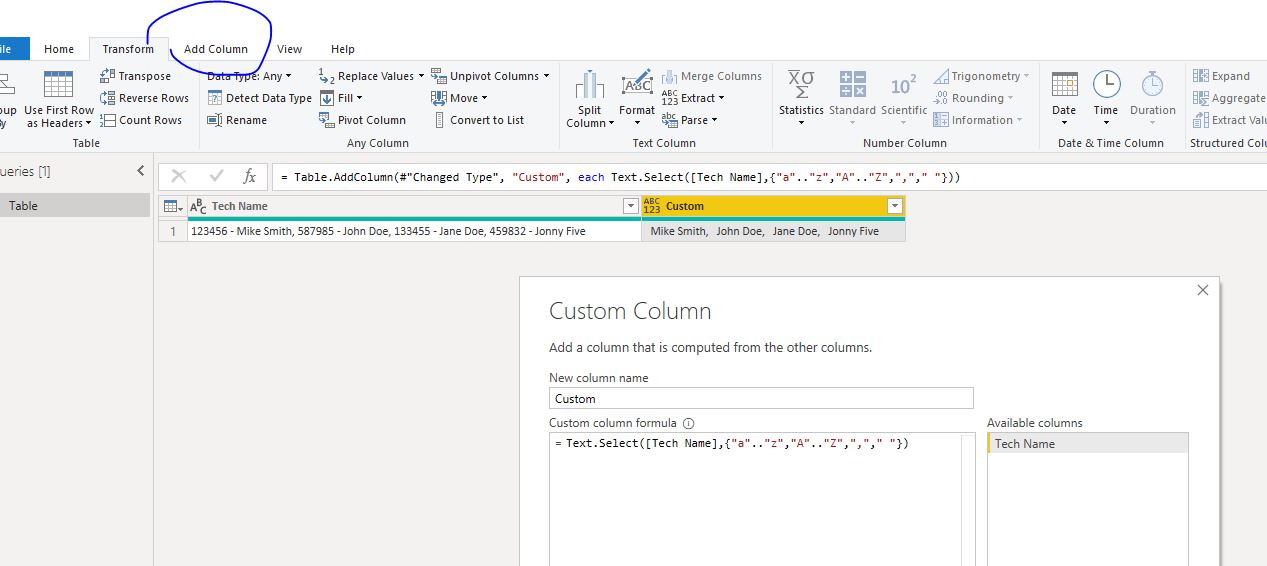This screenshot has width=1267, height=566.
Task: Click the formula bar text
Action: [620, 177]
